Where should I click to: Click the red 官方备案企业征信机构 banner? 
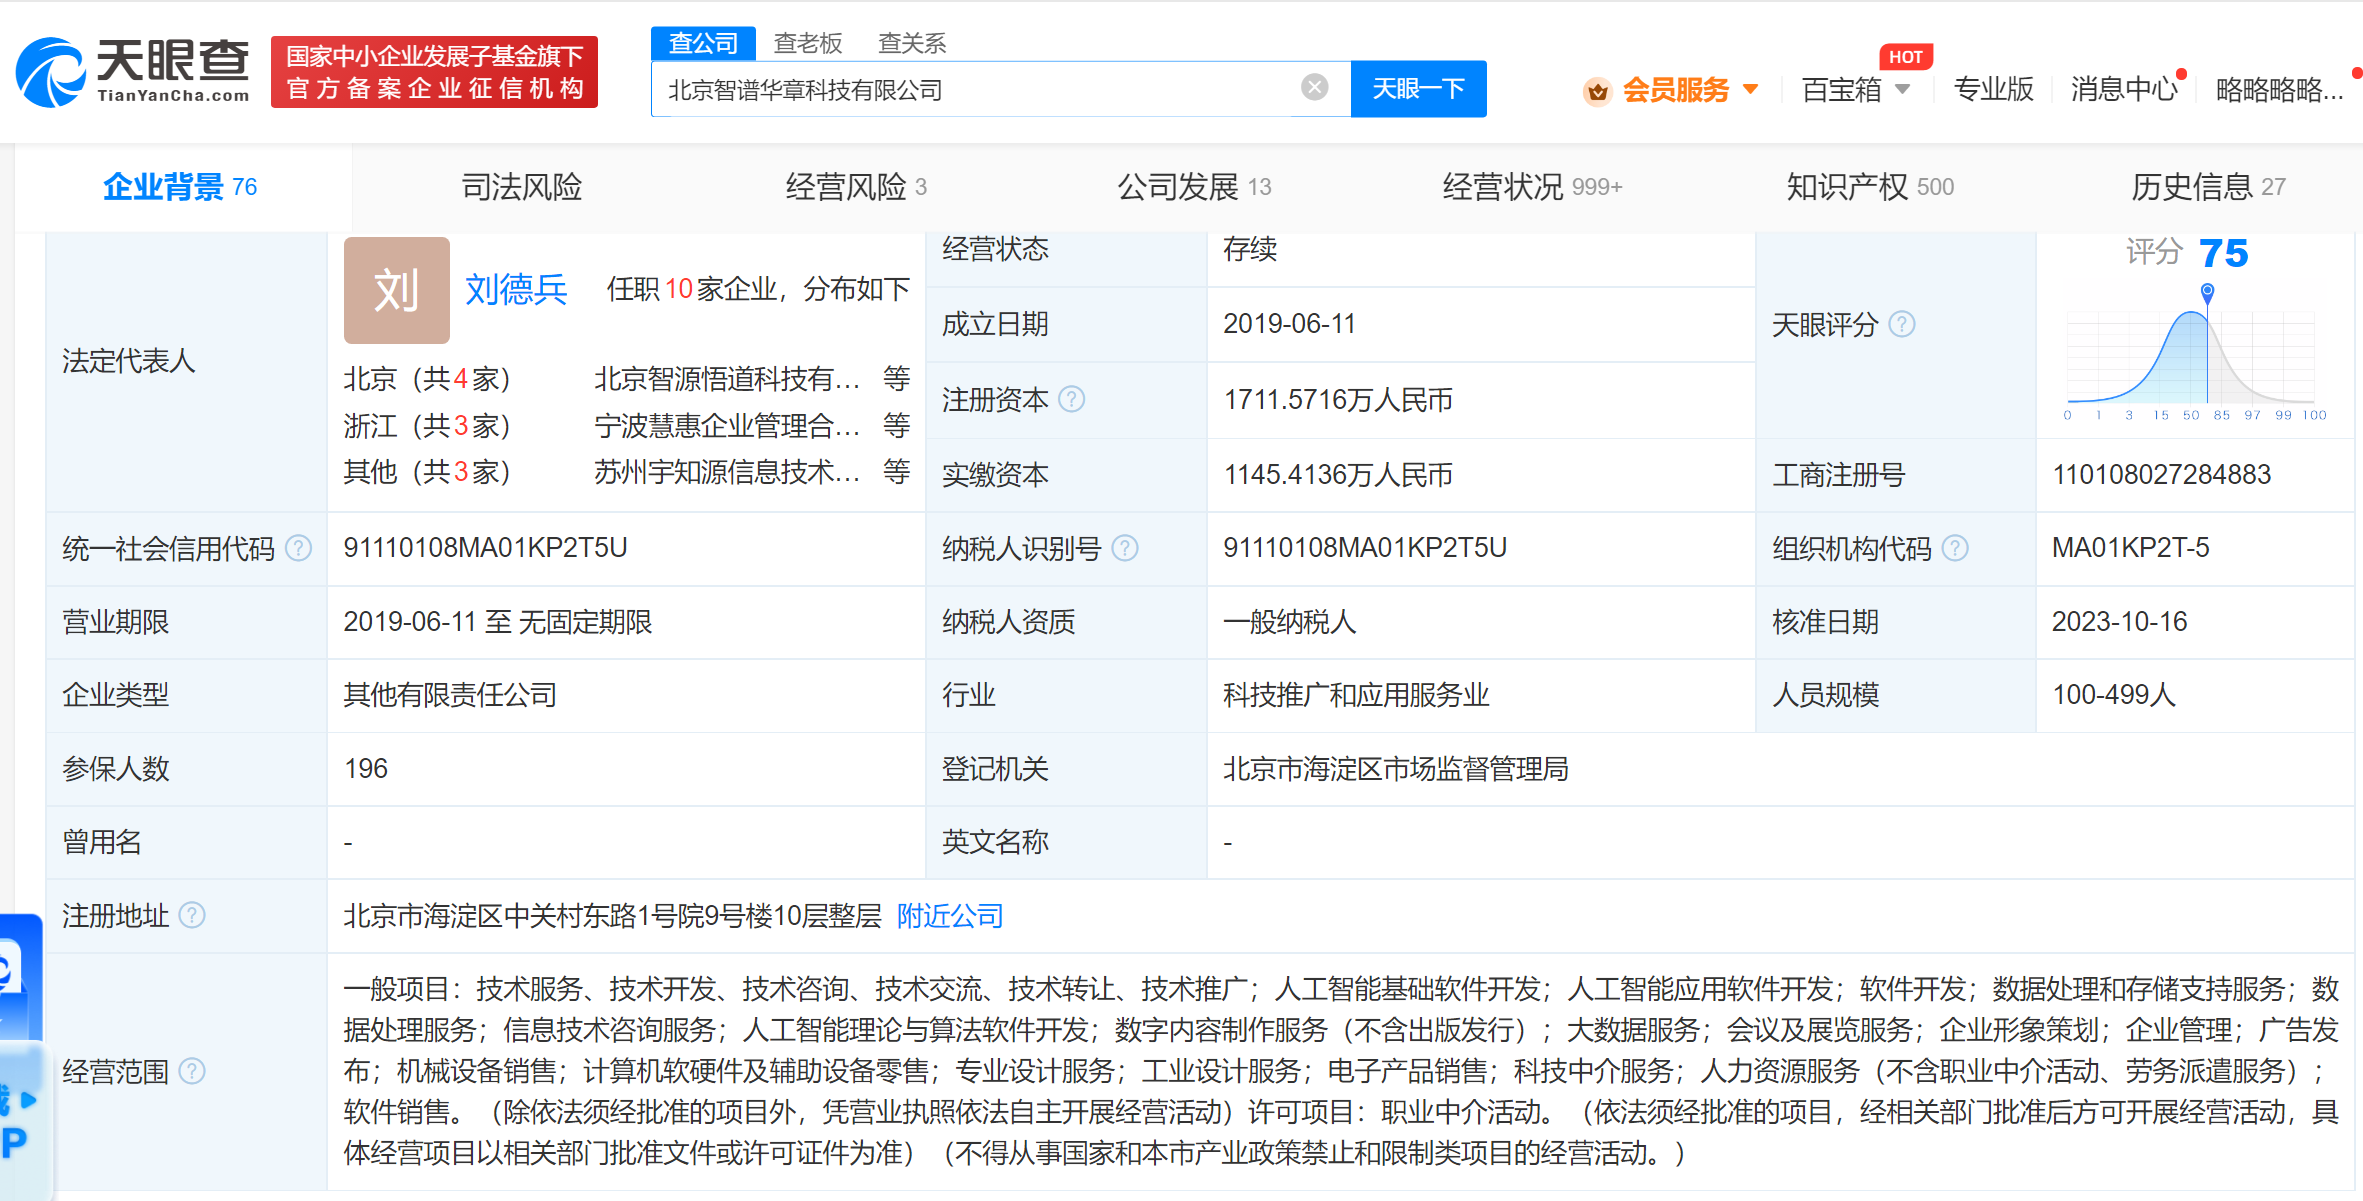click(434, 72)
